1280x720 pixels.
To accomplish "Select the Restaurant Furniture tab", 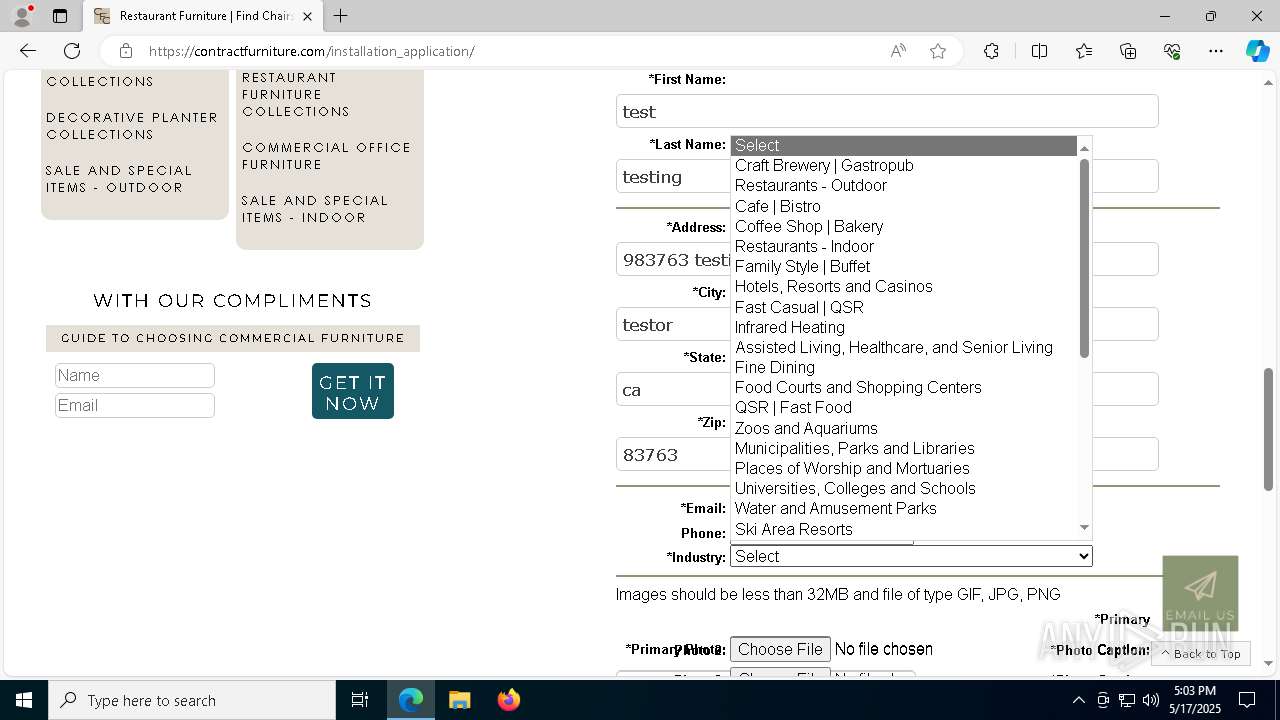I will point(203,16).
